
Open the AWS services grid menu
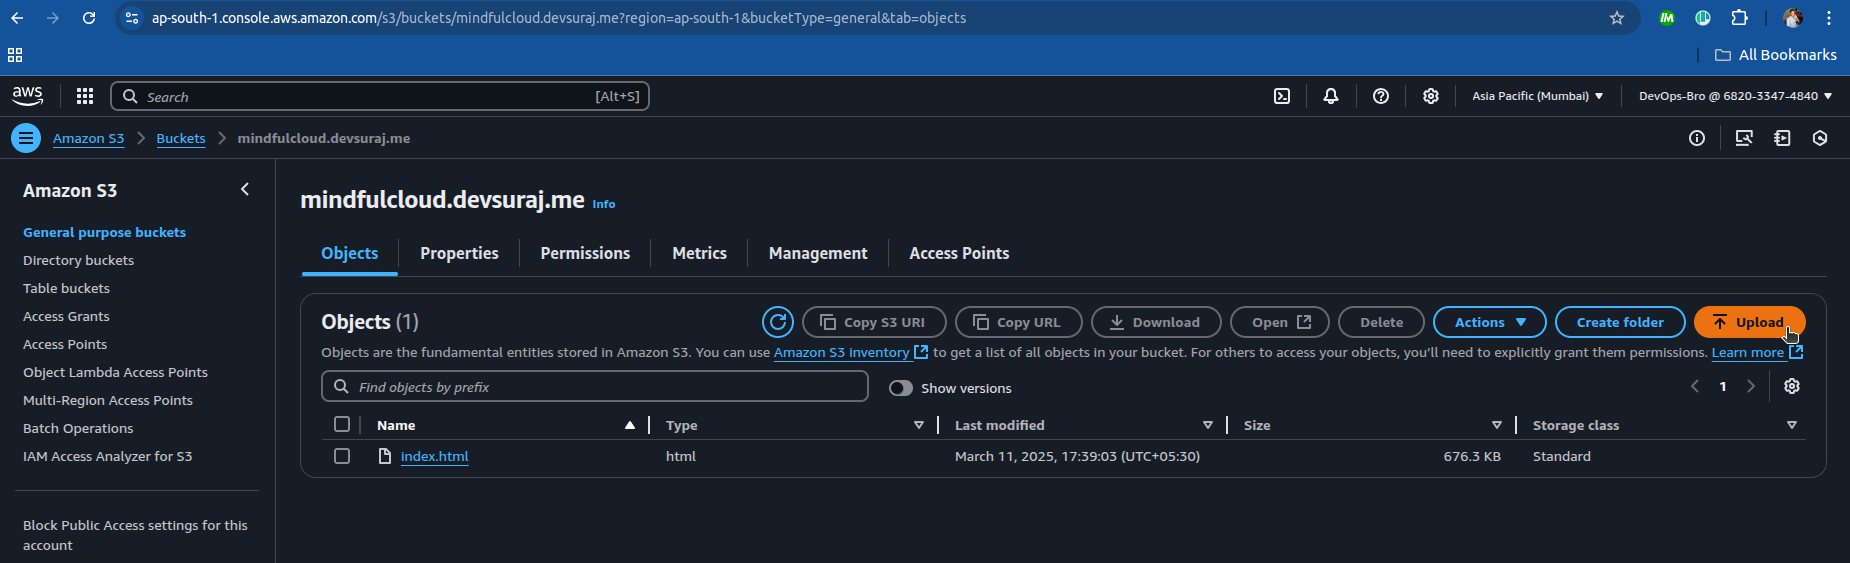pyautogui.click(x=85, y=96)
